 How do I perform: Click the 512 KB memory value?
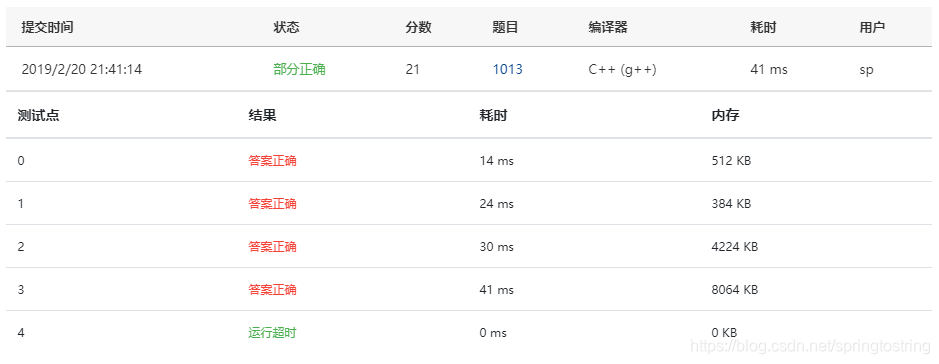tap(731, 160)
